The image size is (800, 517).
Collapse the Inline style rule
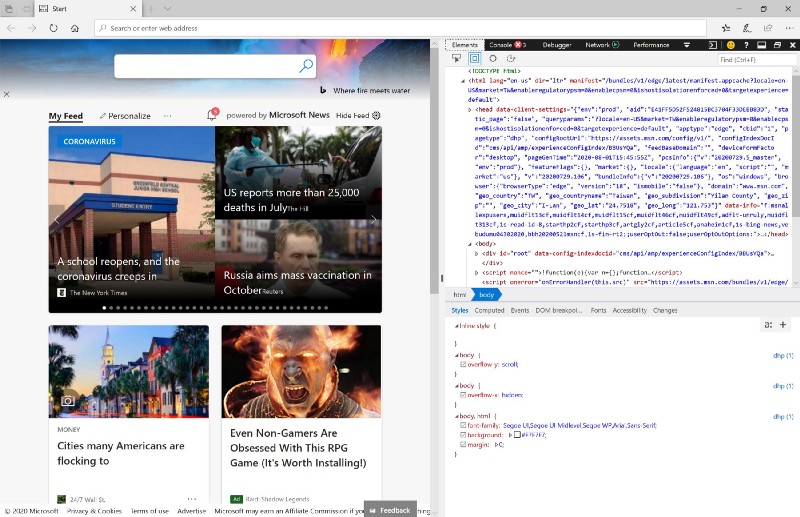[x=457, y=326]
